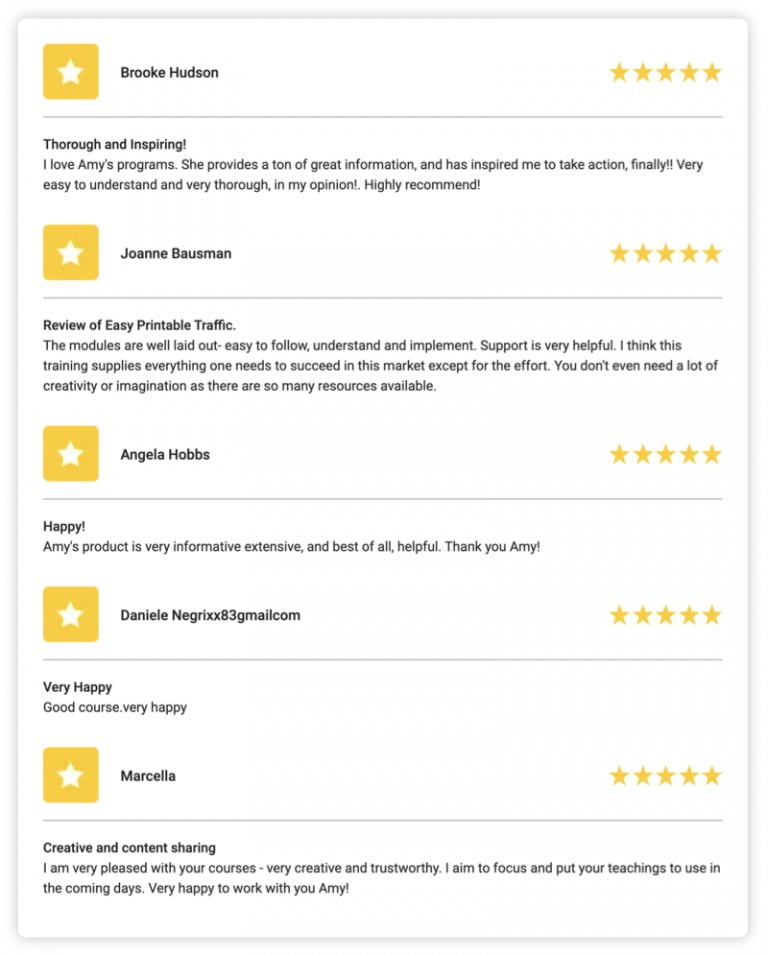Click the 'Thorough and Inspiring!' review title
Viewport: 768px width, 955px height.
[114, 144]
